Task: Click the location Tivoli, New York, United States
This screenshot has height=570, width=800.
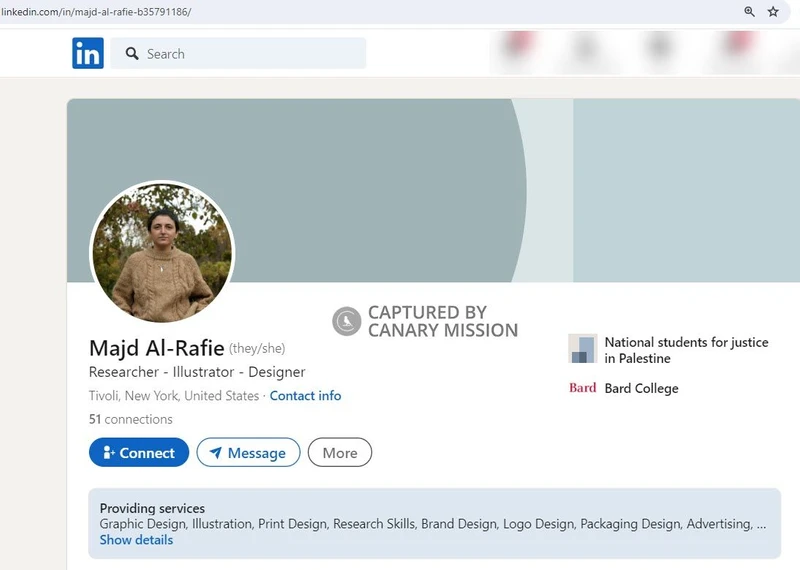Action: pyautogui.click(x=174, y=395)
